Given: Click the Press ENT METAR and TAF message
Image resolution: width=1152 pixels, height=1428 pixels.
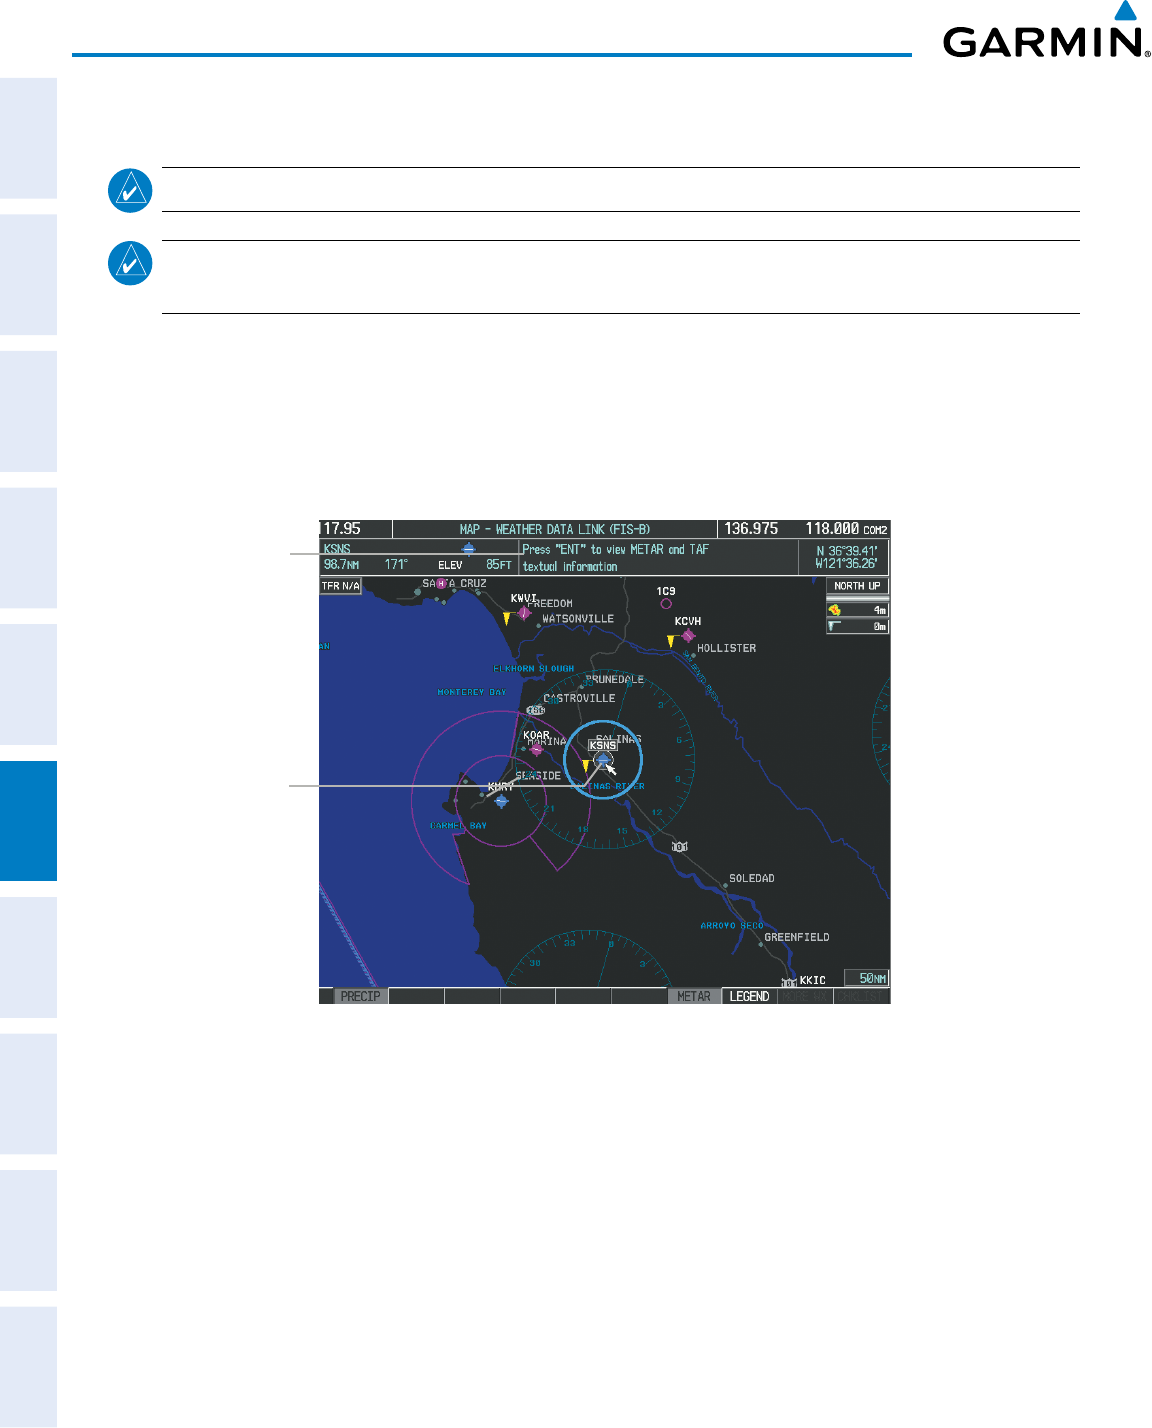Looking at the screenshot, I should point(616,558).
